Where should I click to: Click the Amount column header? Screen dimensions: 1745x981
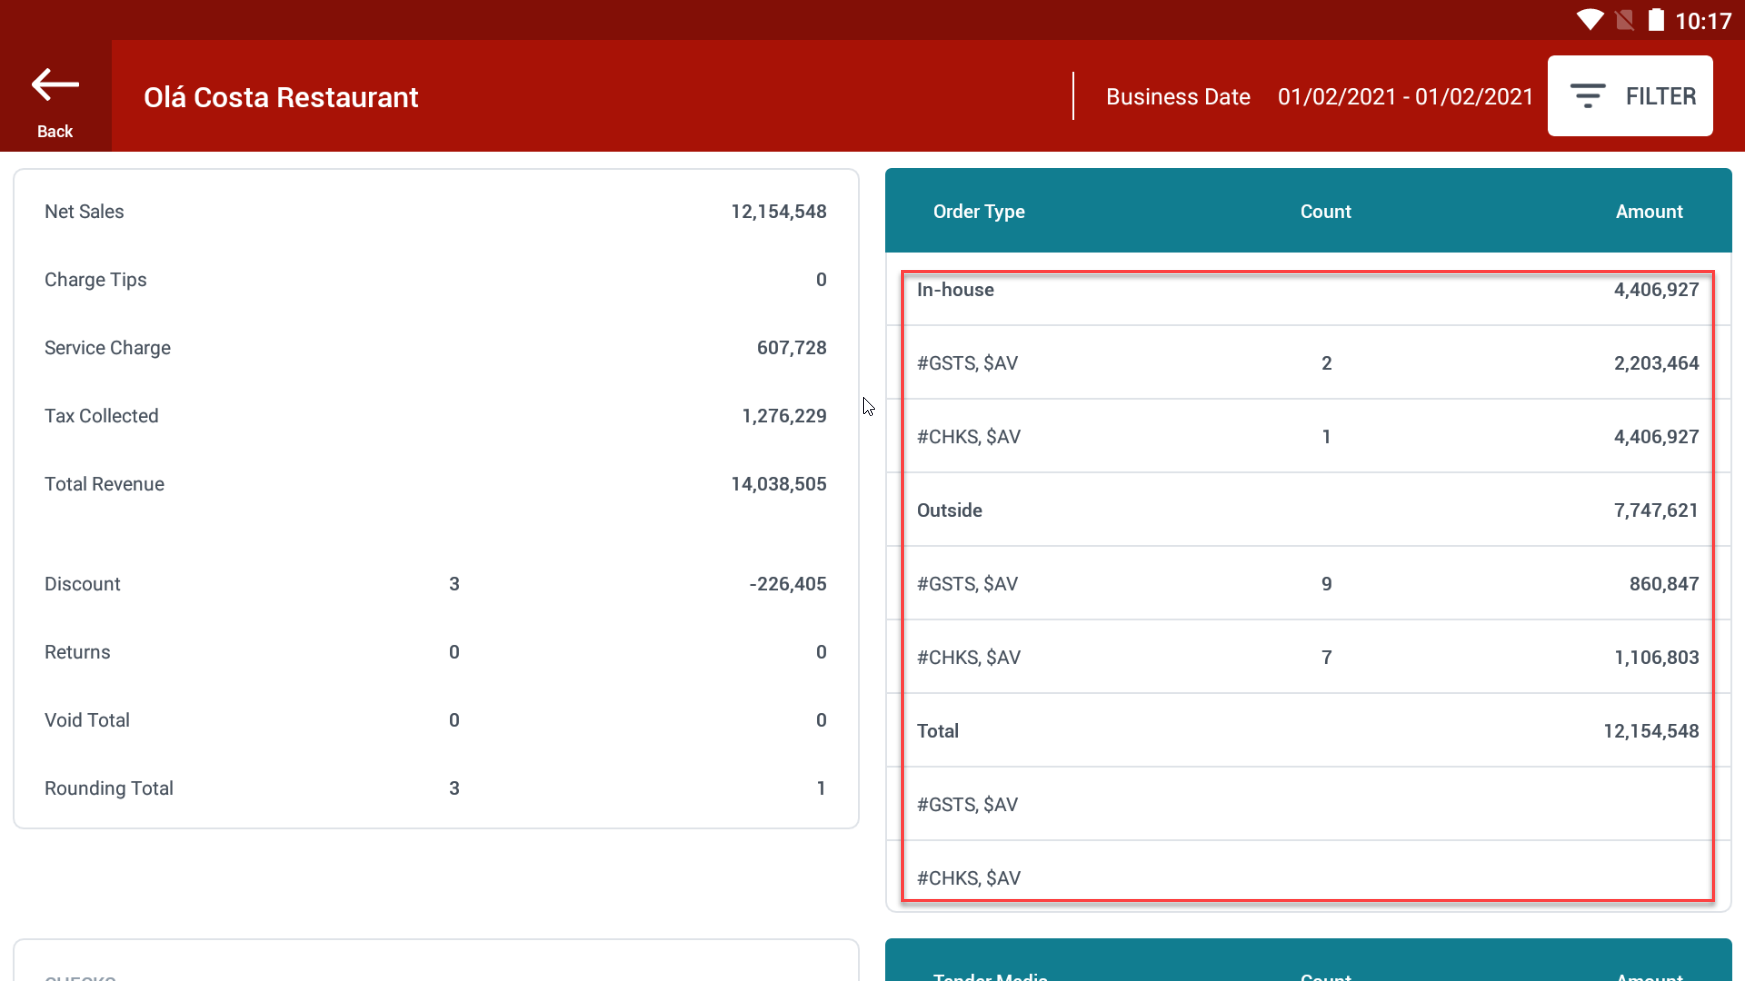(x=1648, y=212)
